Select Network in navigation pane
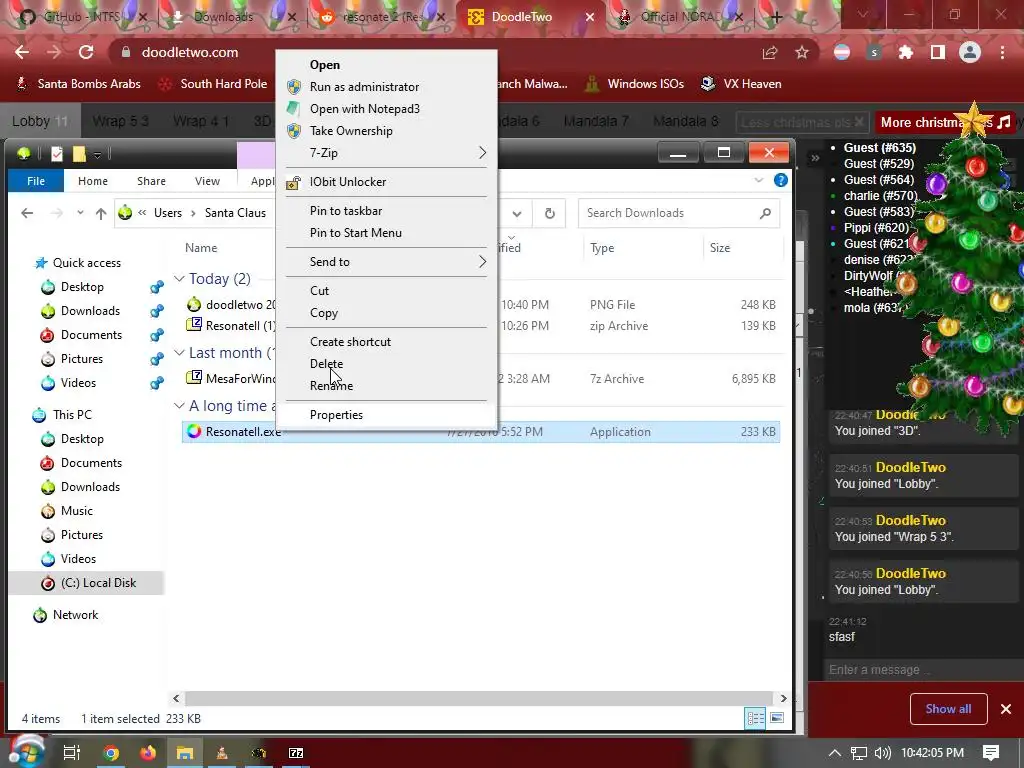The height and width of the screenshot is (768, 1024). 75,615
